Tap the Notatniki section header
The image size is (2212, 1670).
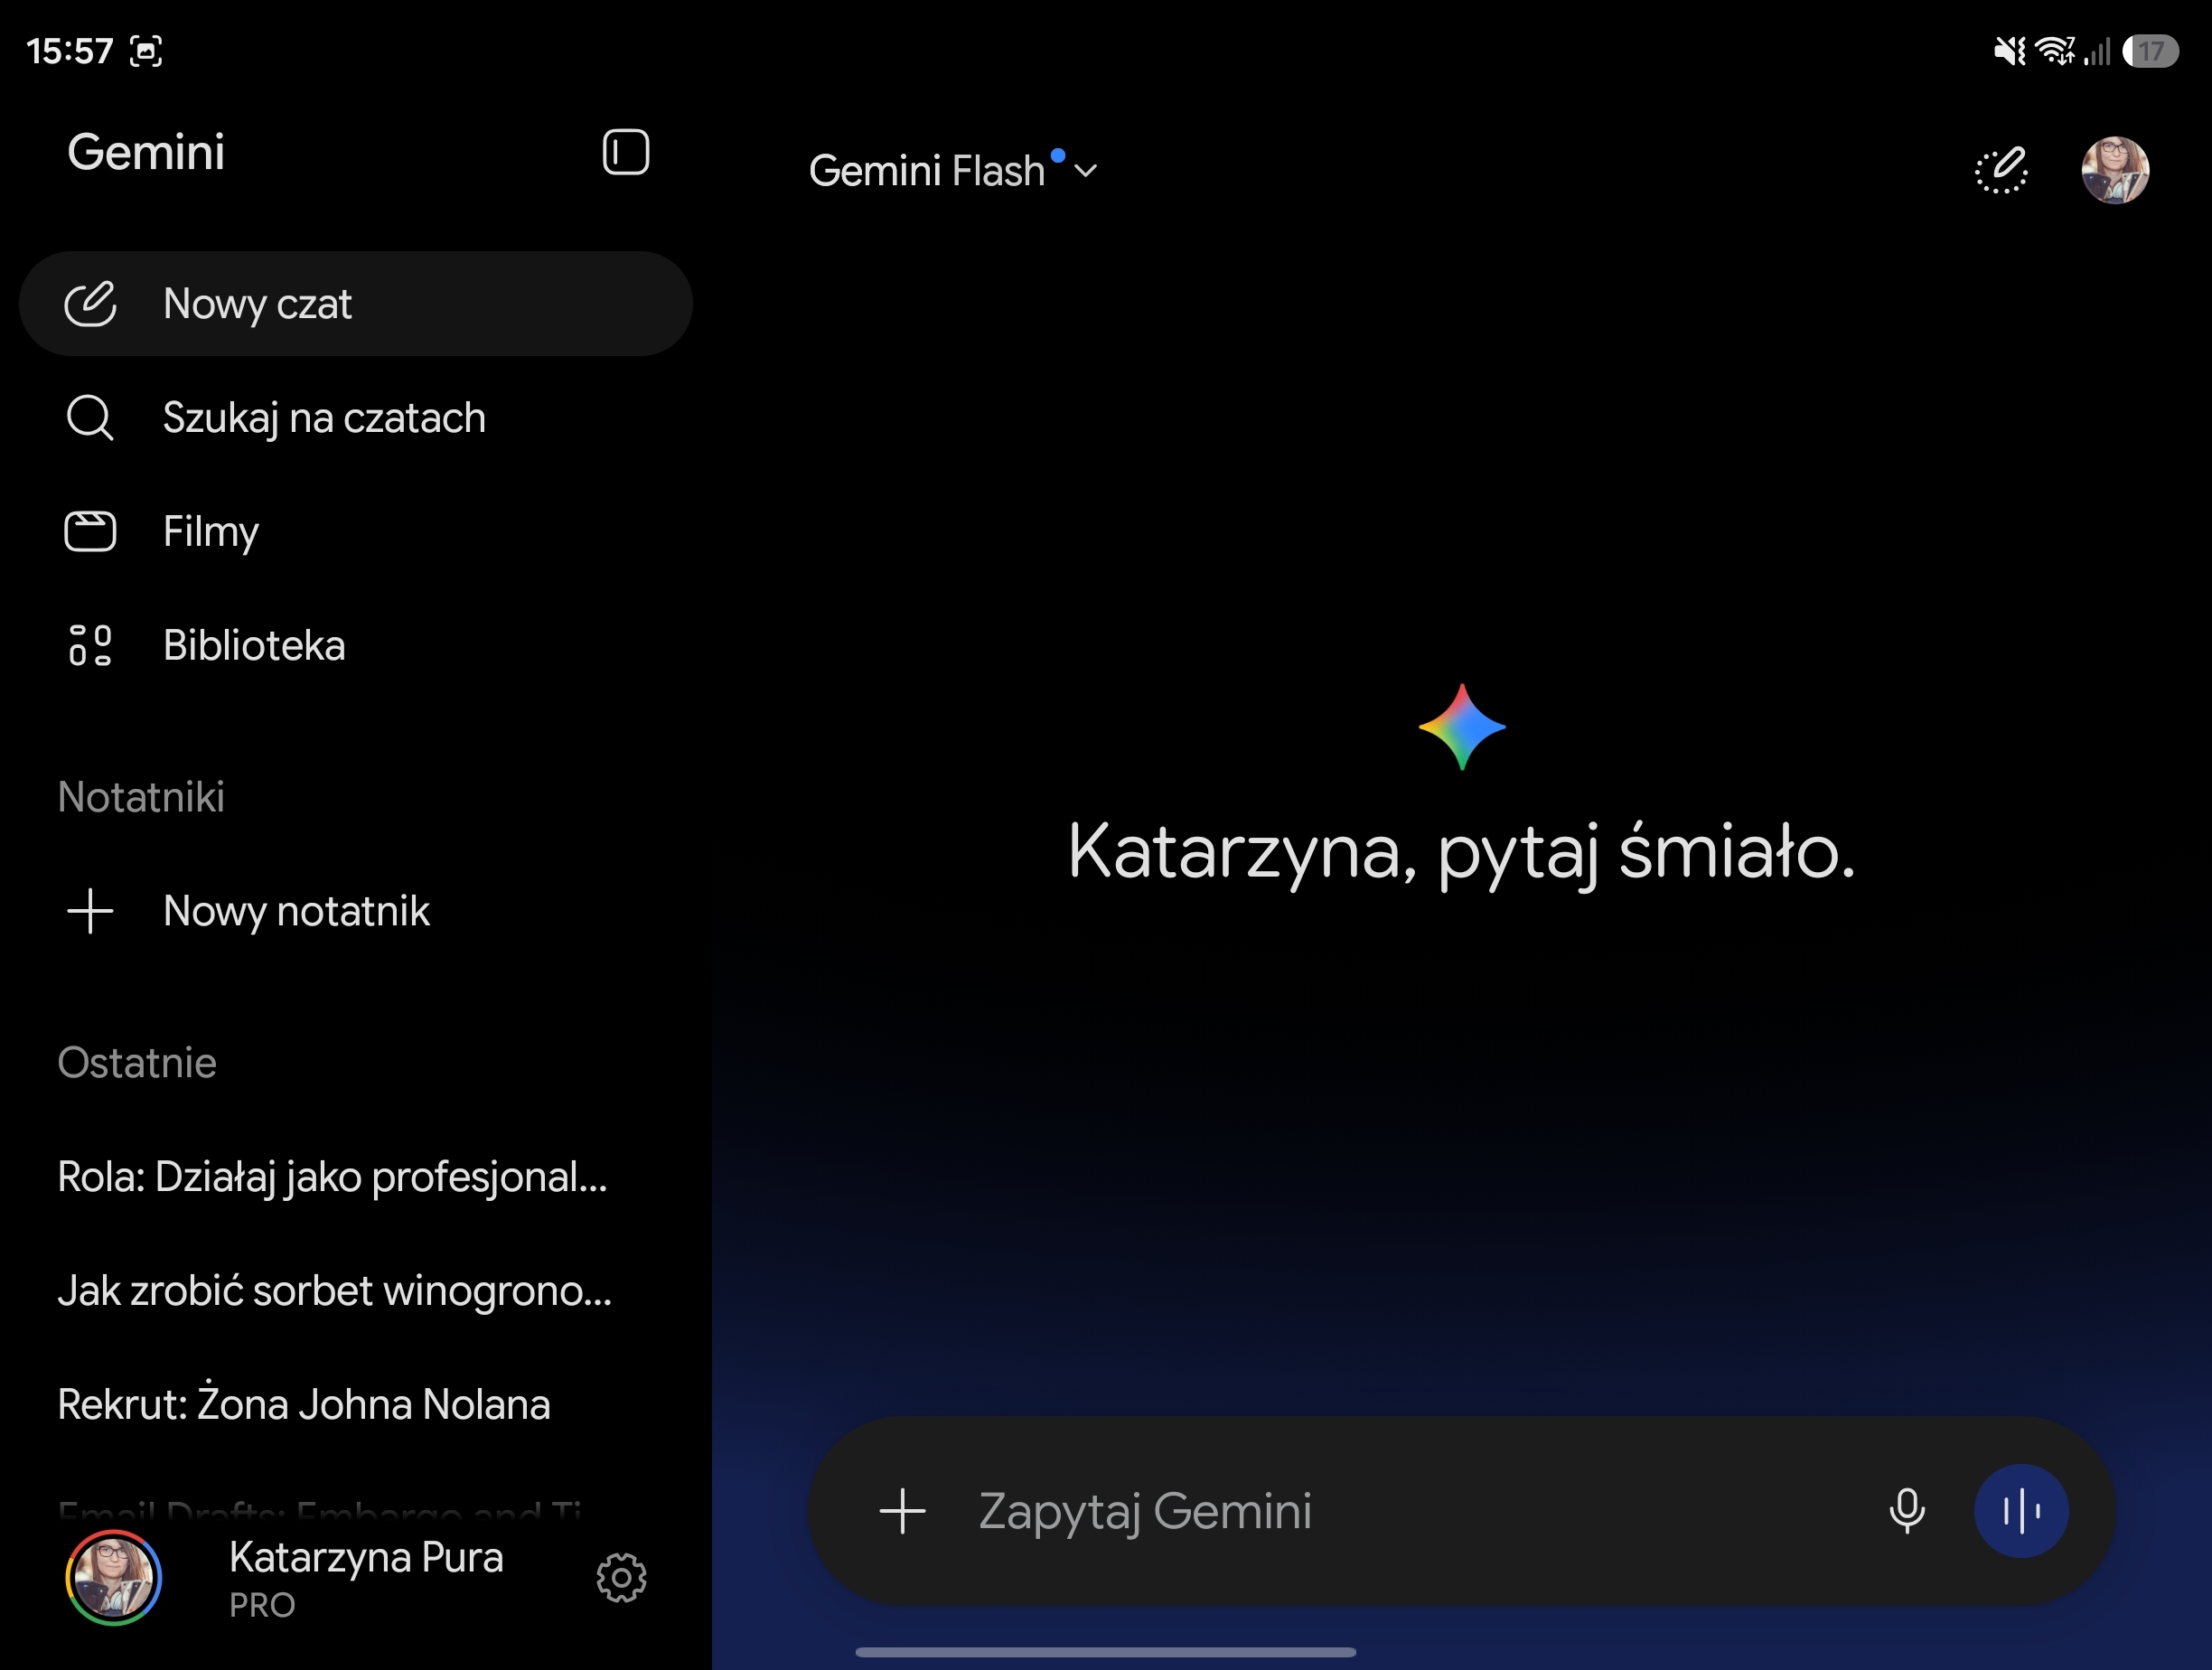141,797
